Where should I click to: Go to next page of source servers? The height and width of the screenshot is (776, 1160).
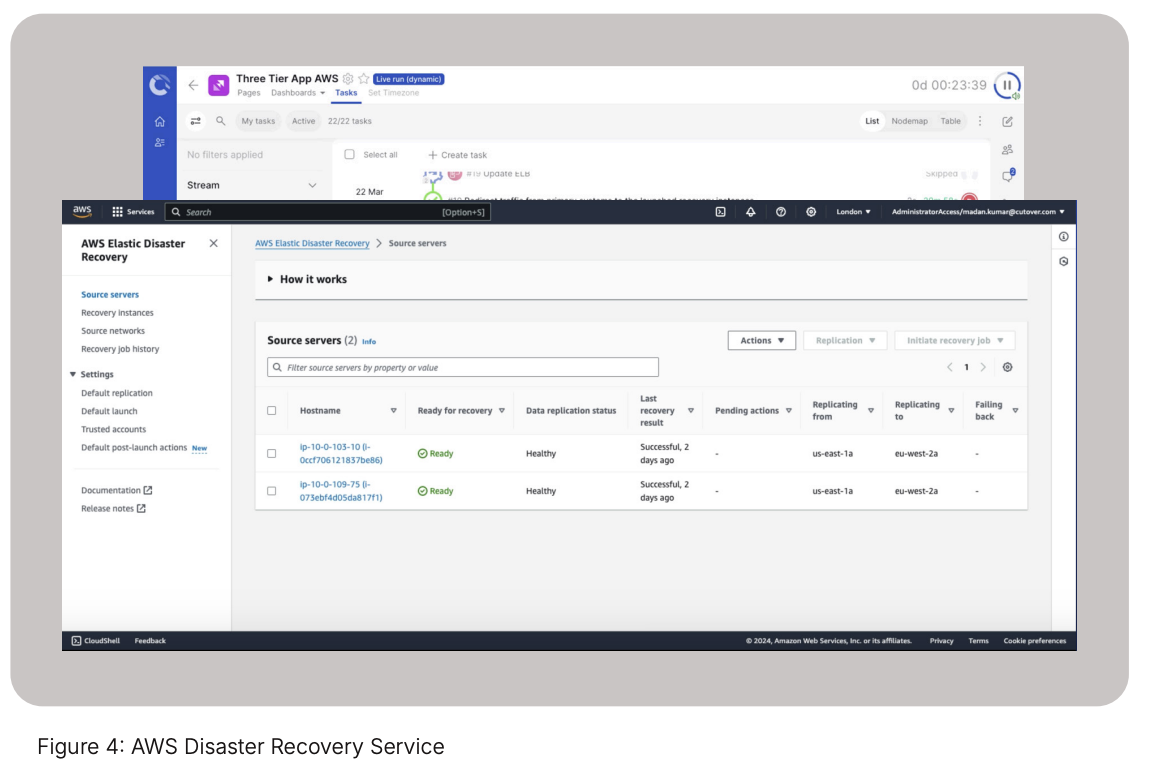tap(983, 367)
